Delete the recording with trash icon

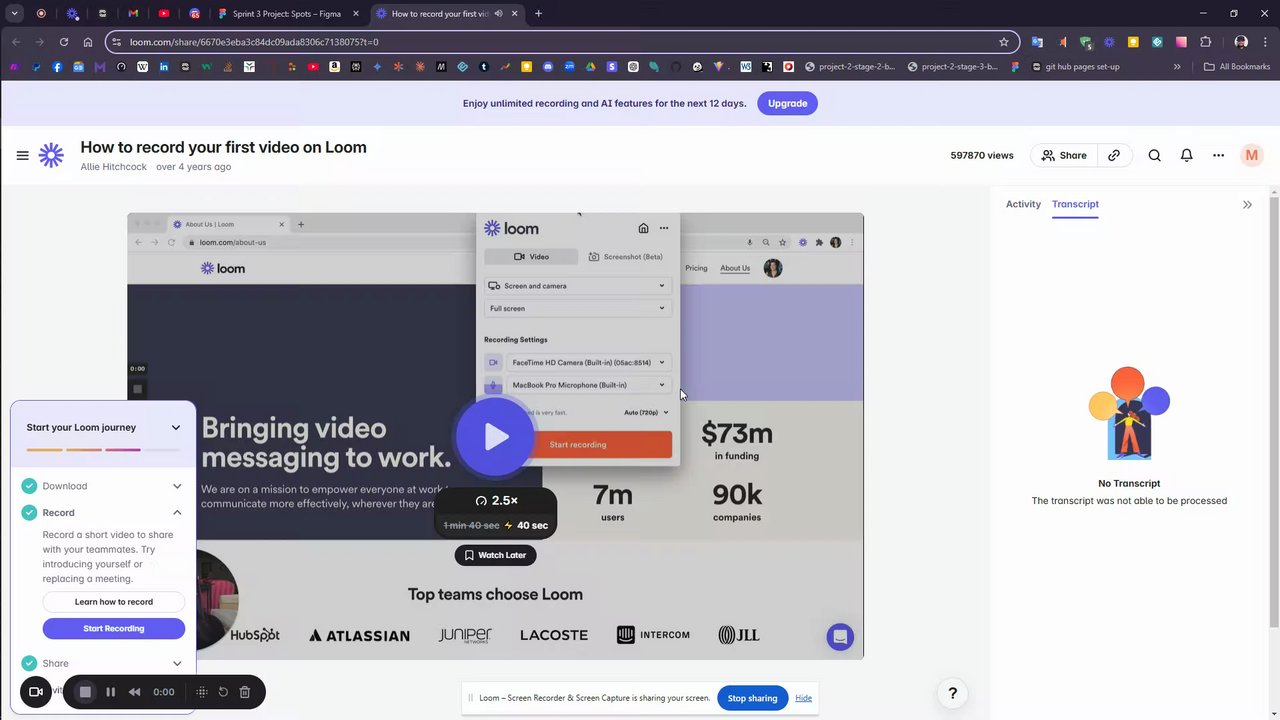[244, 692]
